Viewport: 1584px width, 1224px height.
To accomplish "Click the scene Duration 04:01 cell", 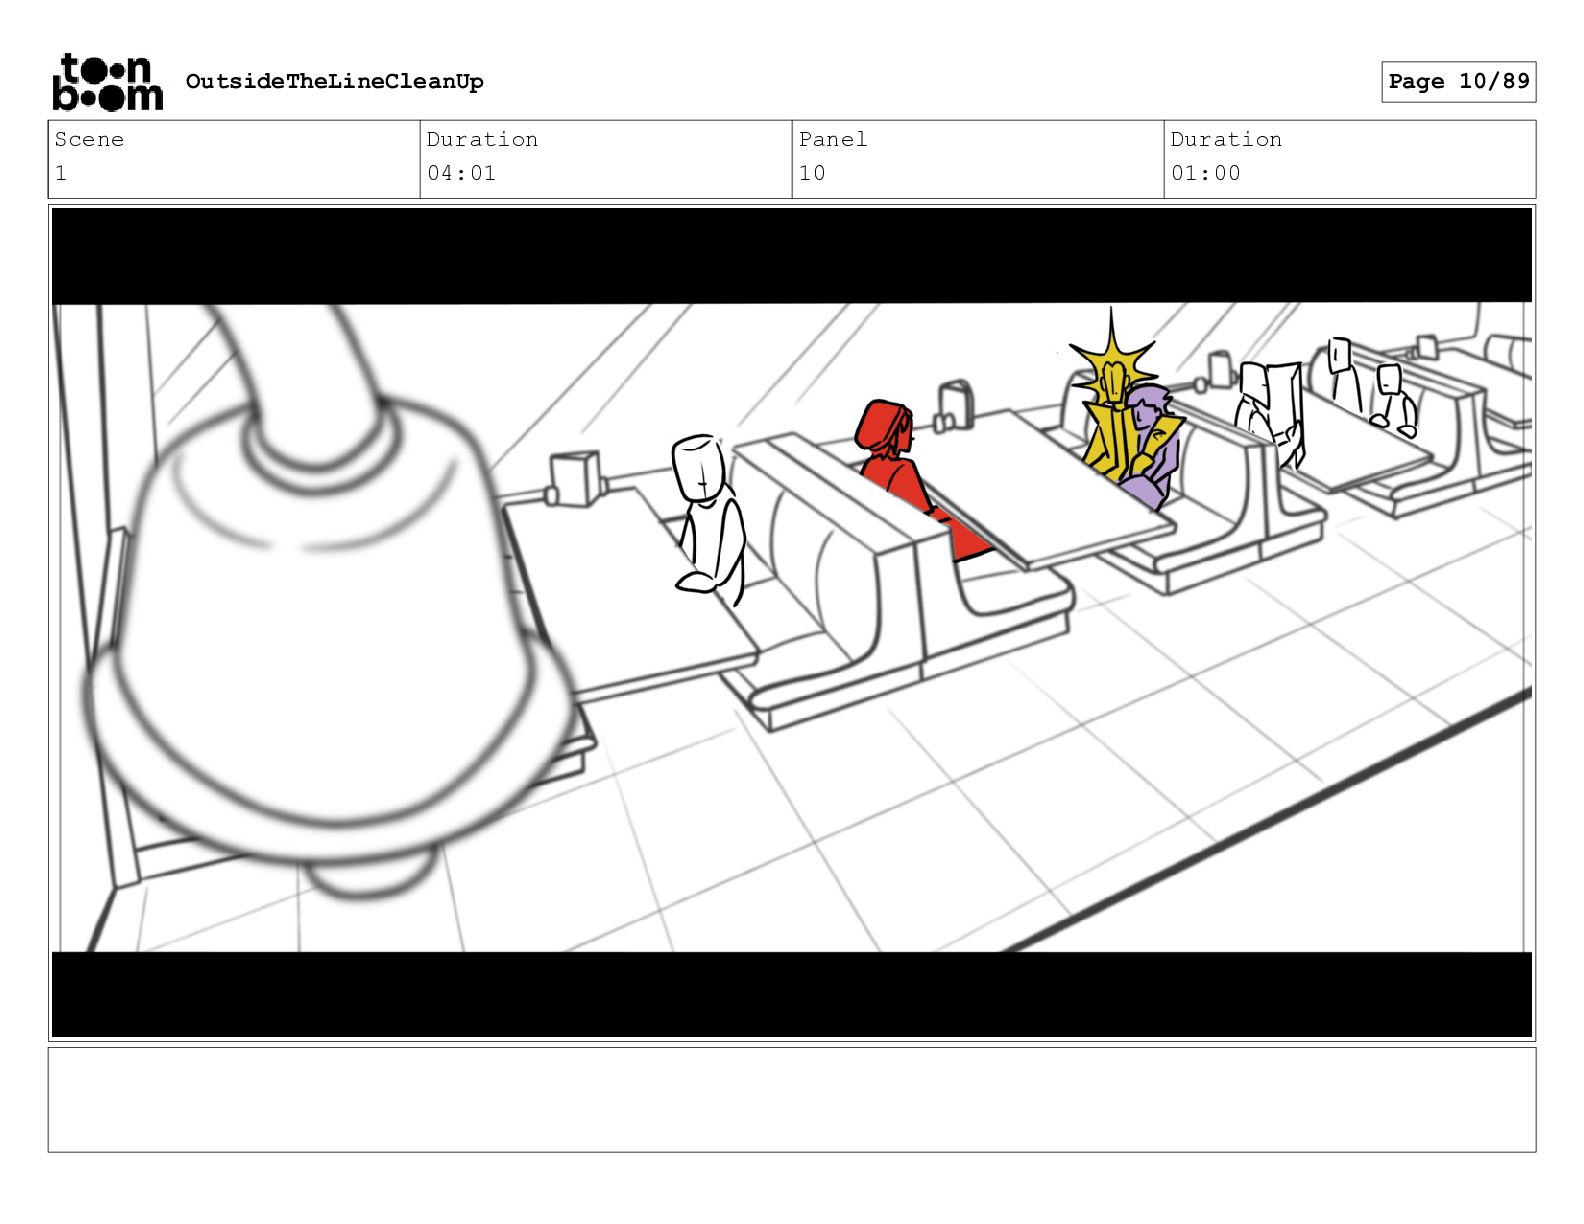I will [x=606, y=159].
